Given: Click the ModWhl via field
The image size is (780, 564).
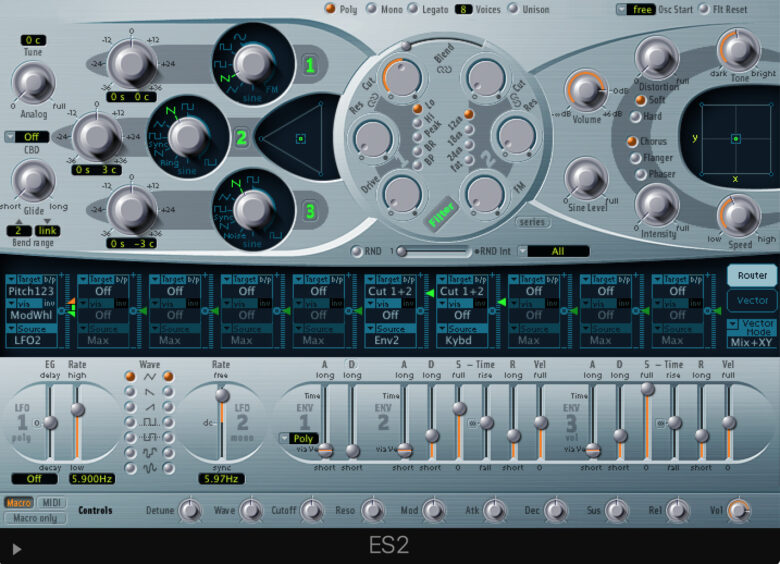Looking at the screenshot, I should pos(31,315).
